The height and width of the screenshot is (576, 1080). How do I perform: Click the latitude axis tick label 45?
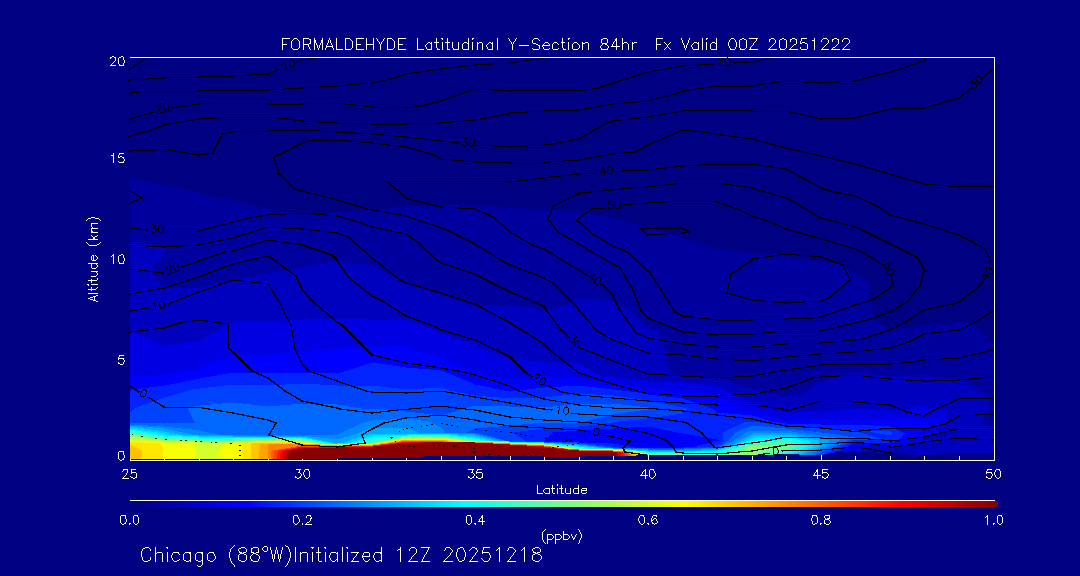click(x=820, y=473)
